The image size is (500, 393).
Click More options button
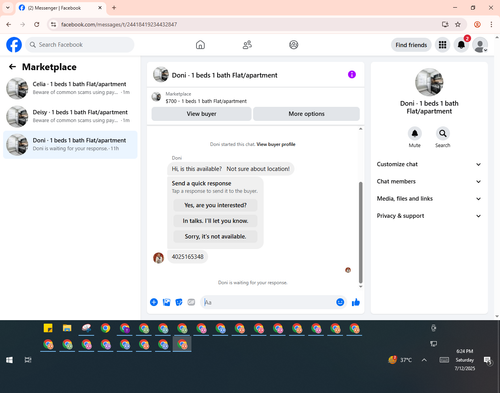pos(306,114)
